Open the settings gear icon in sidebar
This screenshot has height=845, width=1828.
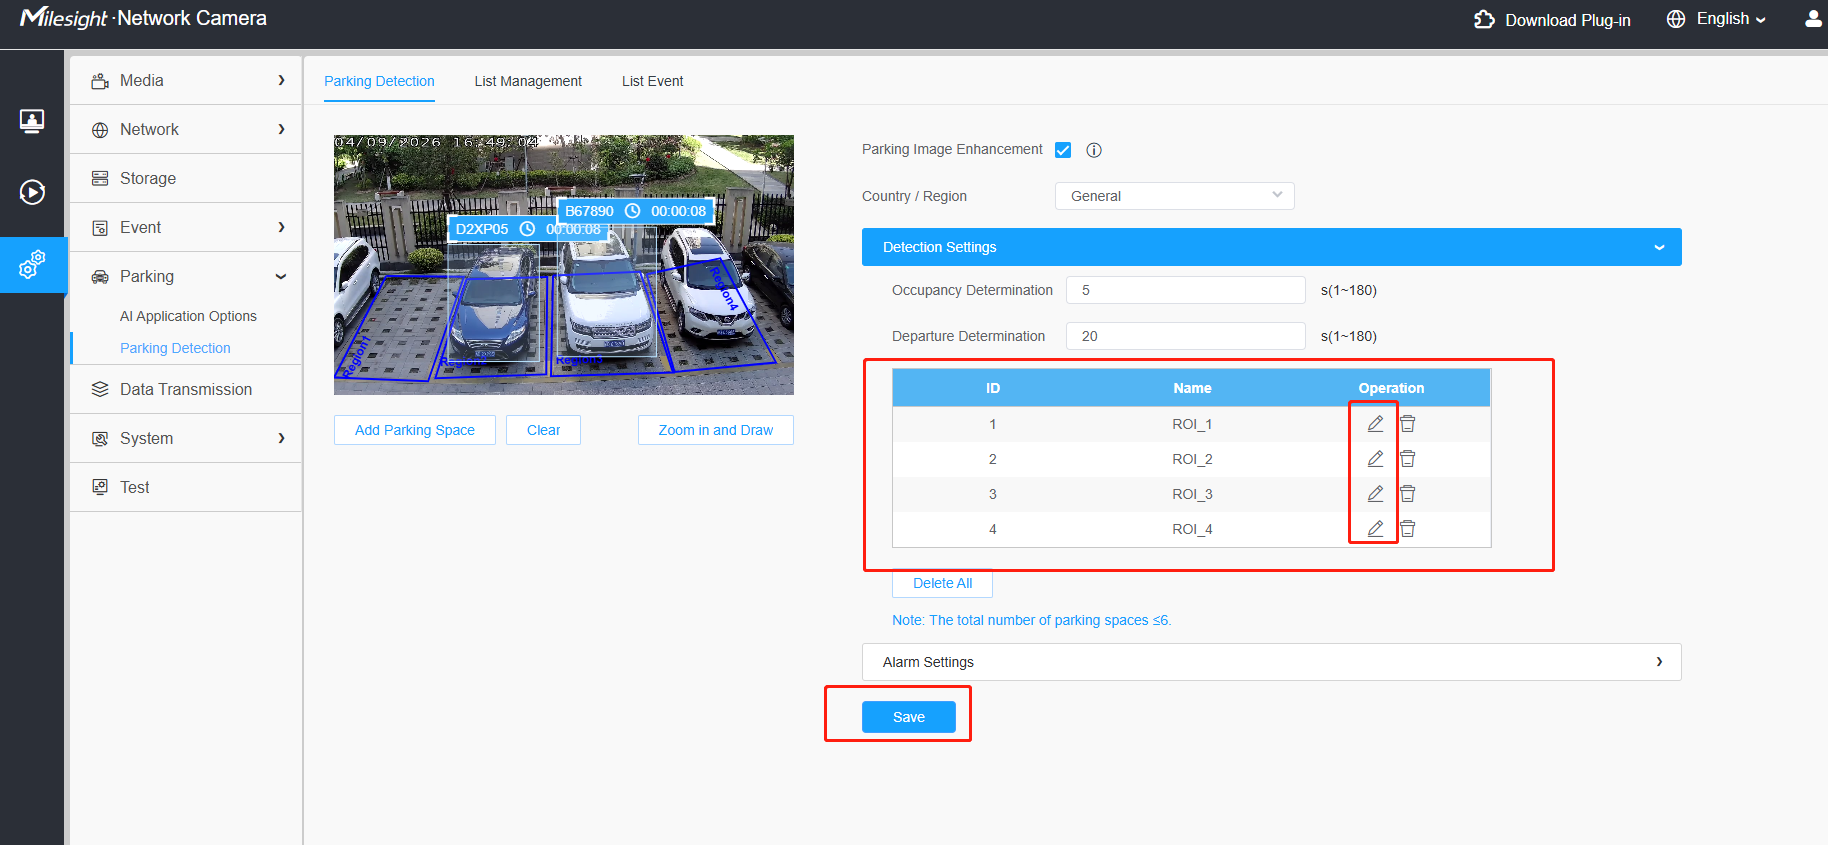[32, 265]
